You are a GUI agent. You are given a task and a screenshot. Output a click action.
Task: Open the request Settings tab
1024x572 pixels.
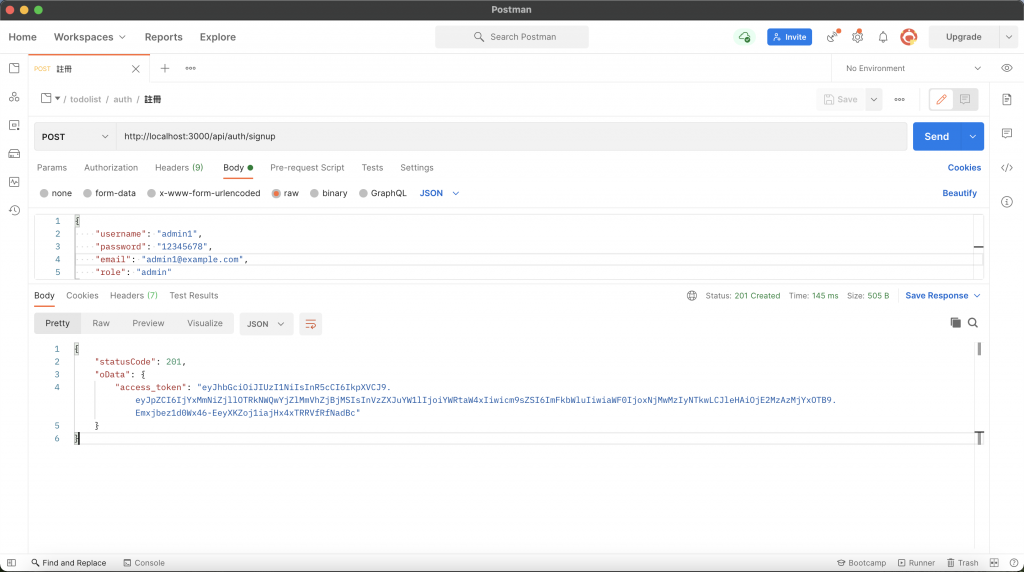(417, 168)
